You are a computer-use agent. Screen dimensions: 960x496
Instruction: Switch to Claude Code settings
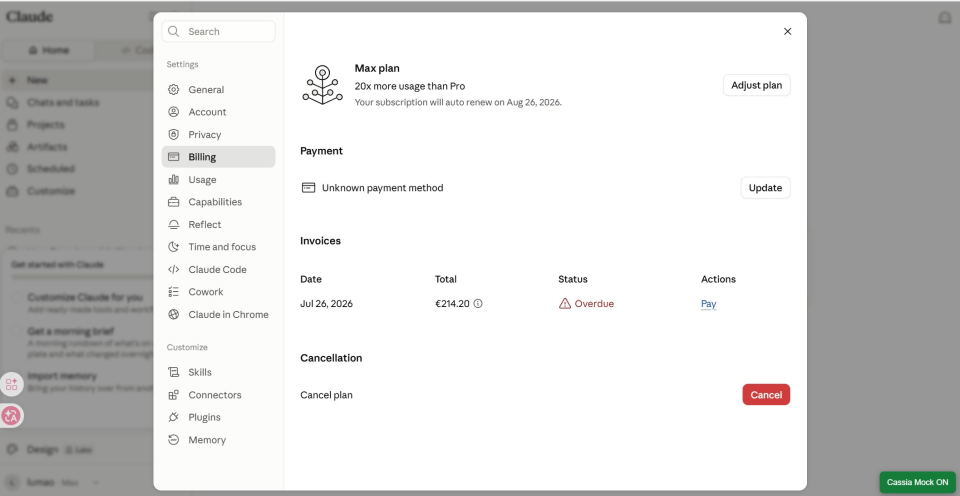(x=219, y=269)
